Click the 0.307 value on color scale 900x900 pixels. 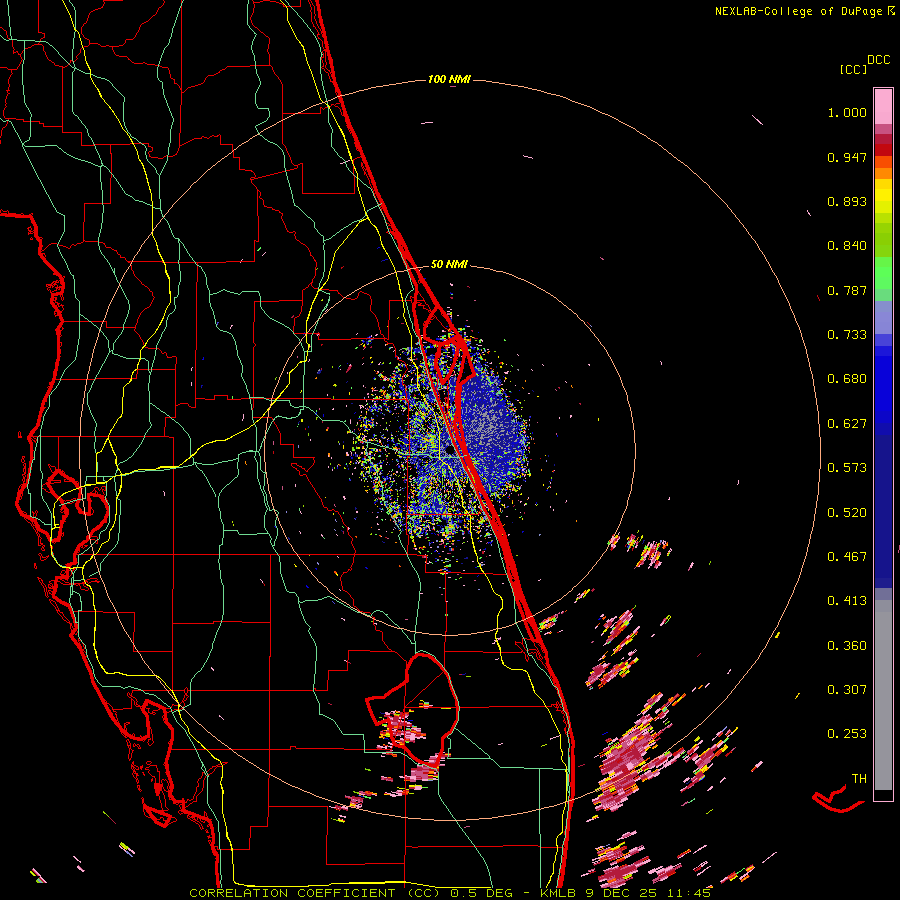(x=847, y=689)
